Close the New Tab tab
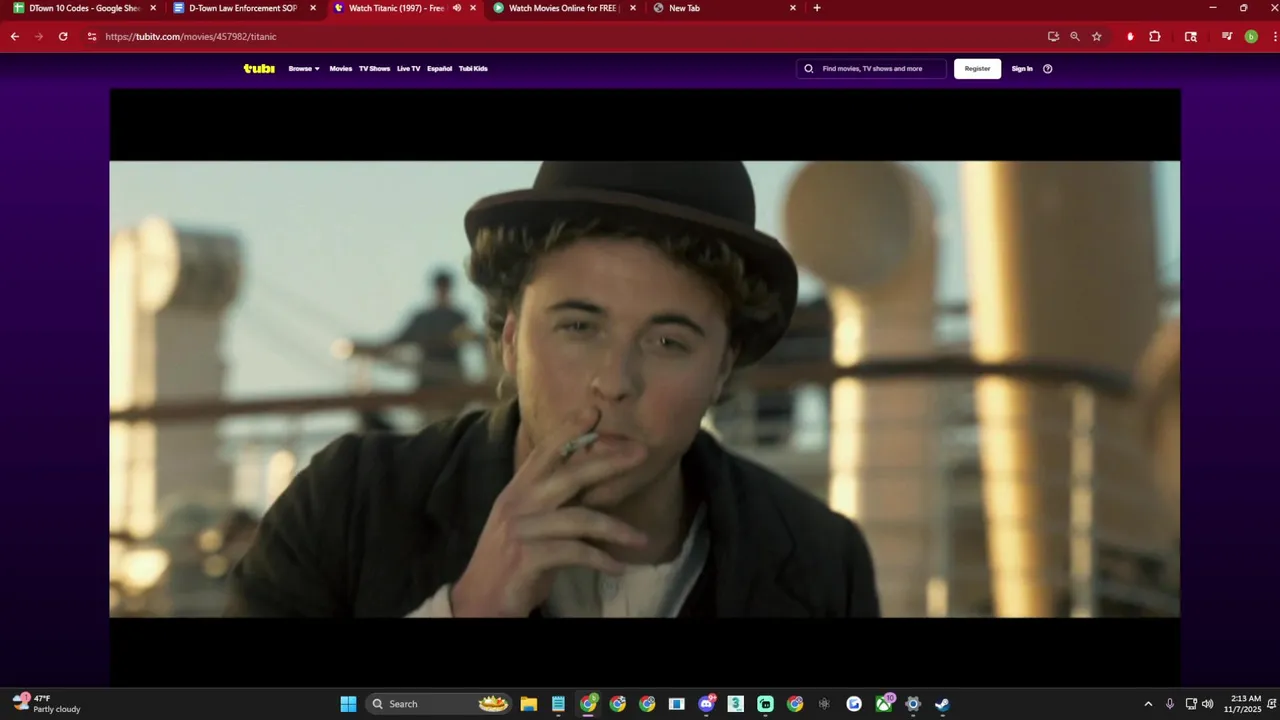 coord(793,8)
